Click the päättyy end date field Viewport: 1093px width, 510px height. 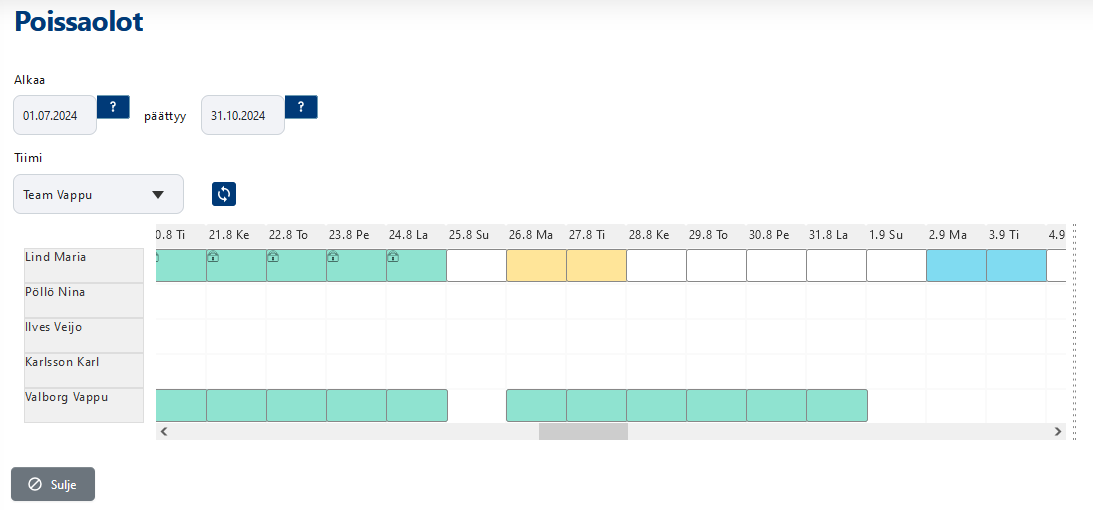click(243, 116)
